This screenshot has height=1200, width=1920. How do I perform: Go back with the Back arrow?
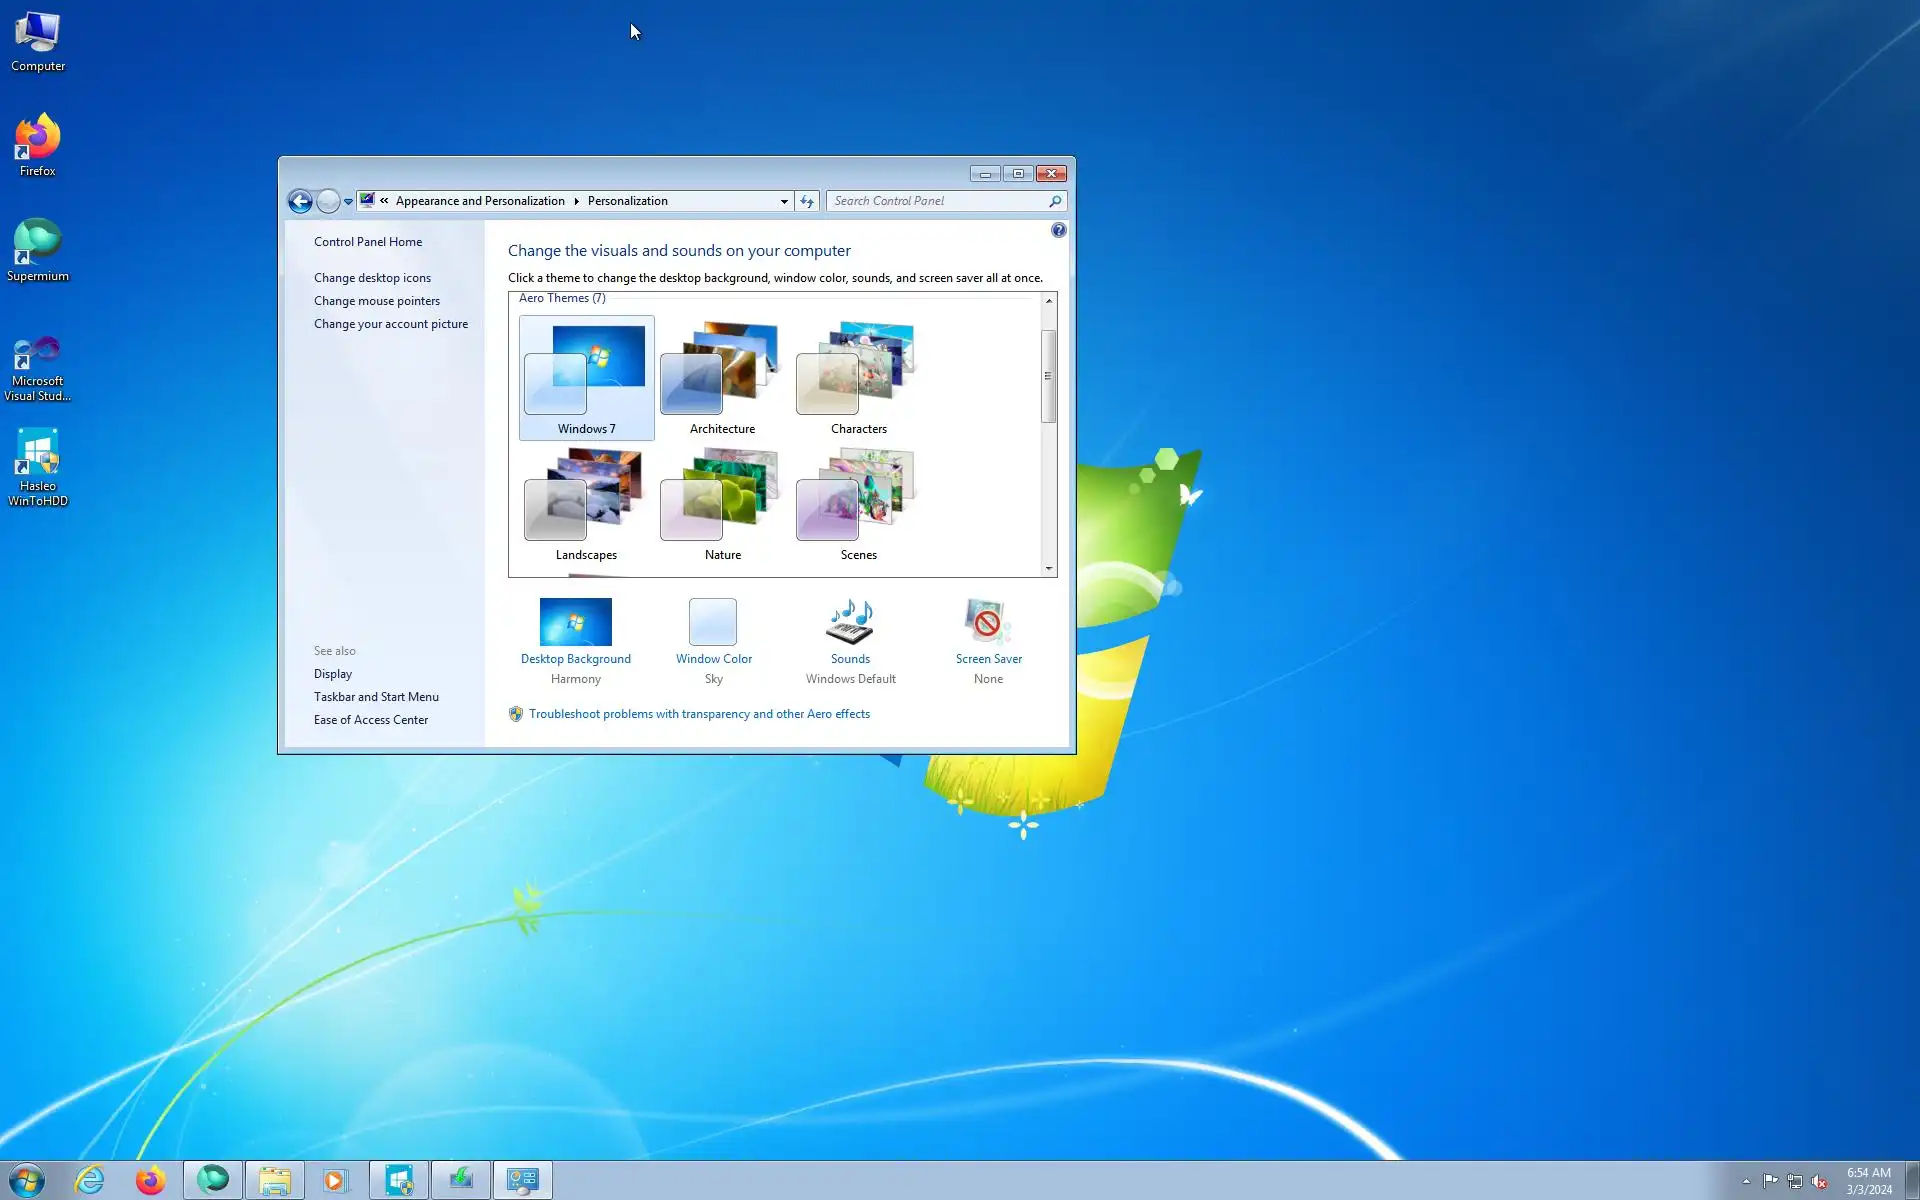tap(300, 201)
